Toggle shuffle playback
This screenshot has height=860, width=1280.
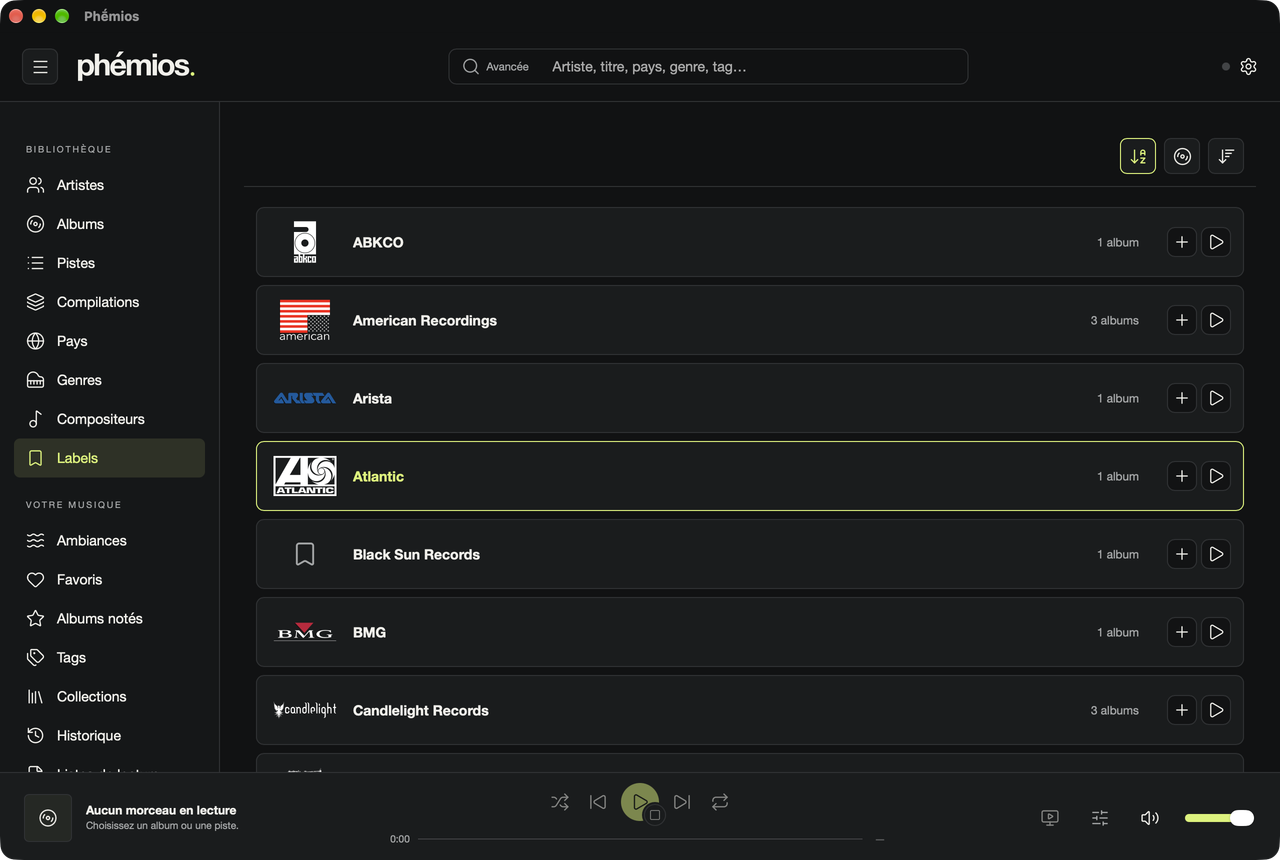point(560,802)
